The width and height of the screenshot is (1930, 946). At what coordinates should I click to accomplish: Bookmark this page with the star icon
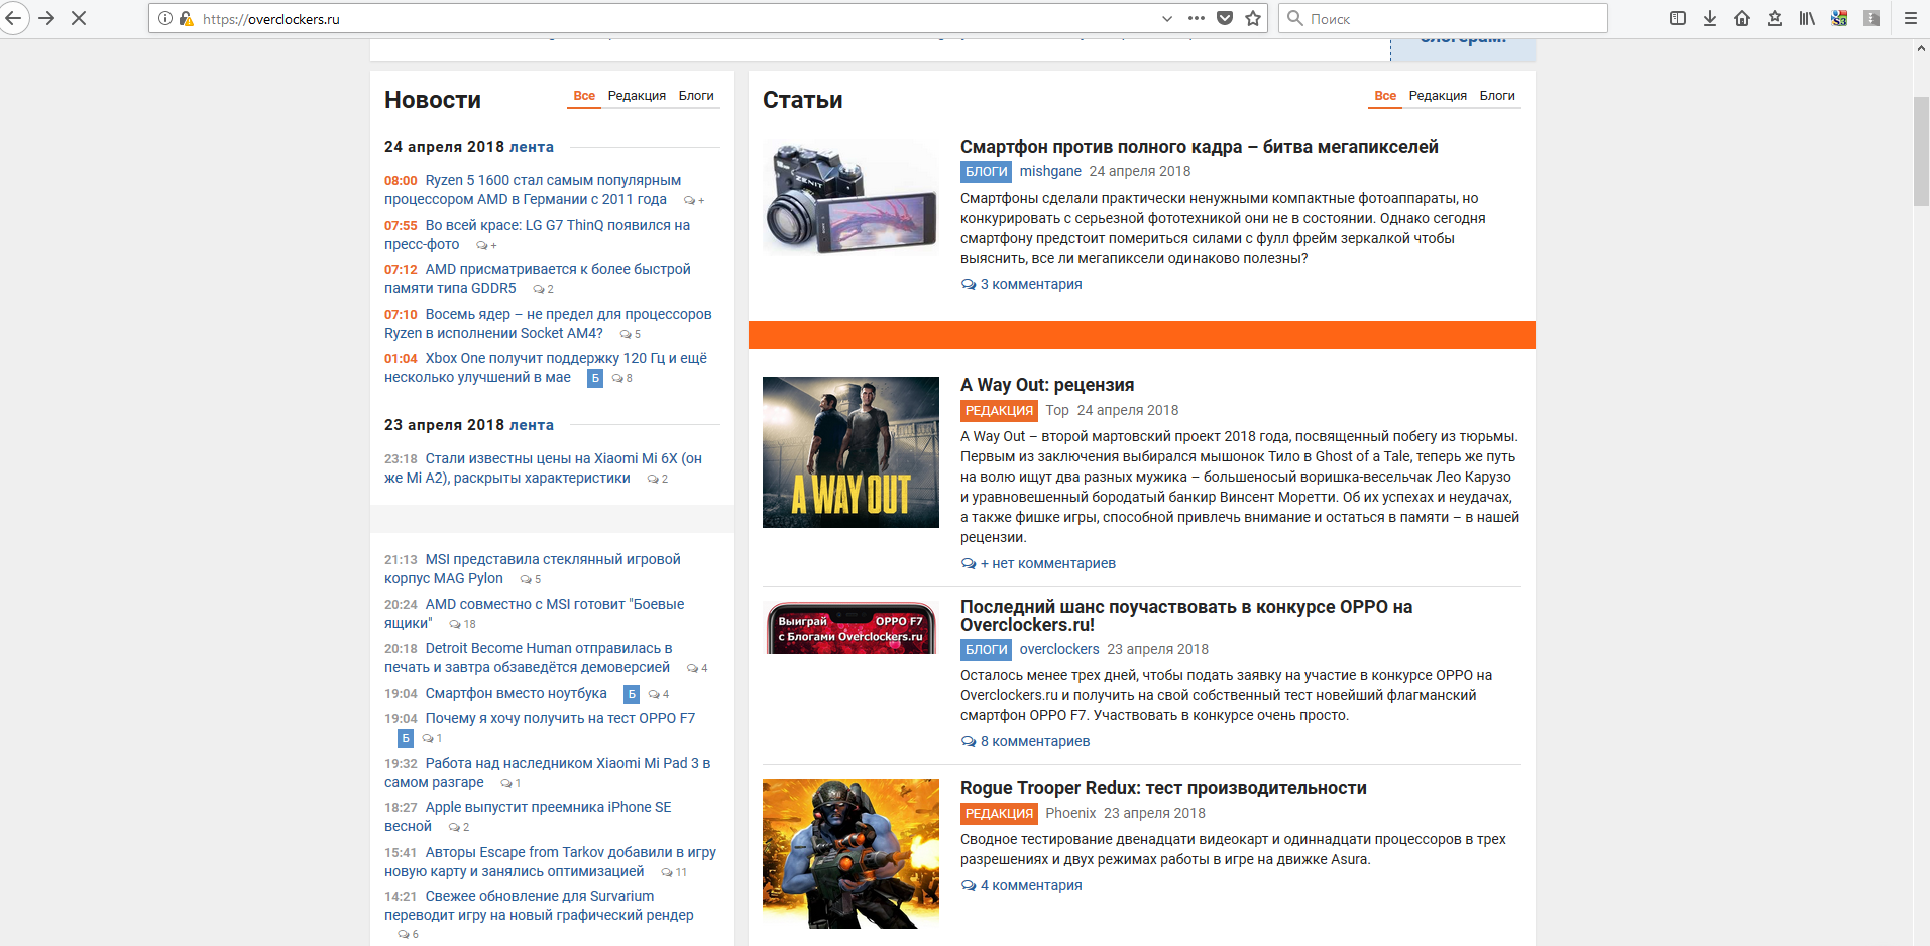tap(1253, 19)
